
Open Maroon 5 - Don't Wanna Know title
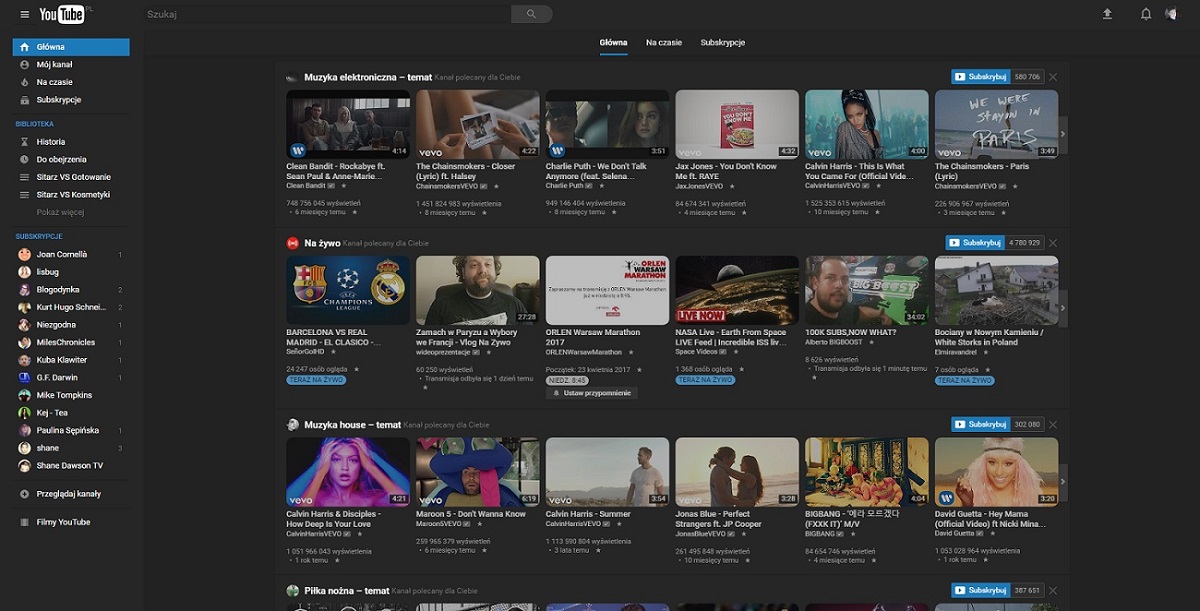click(471, 514)
